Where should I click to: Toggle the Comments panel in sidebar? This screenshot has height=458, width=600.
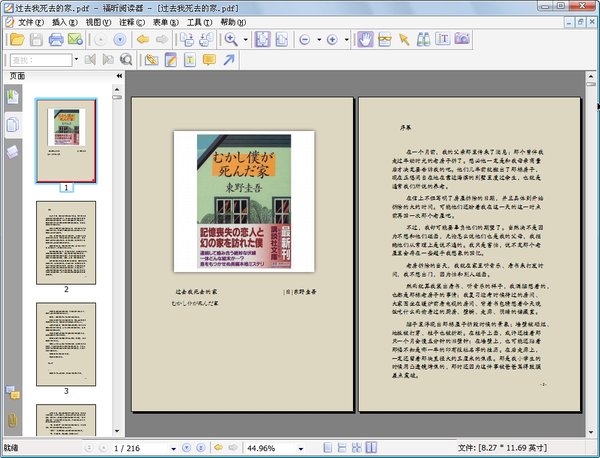(12, 391)
